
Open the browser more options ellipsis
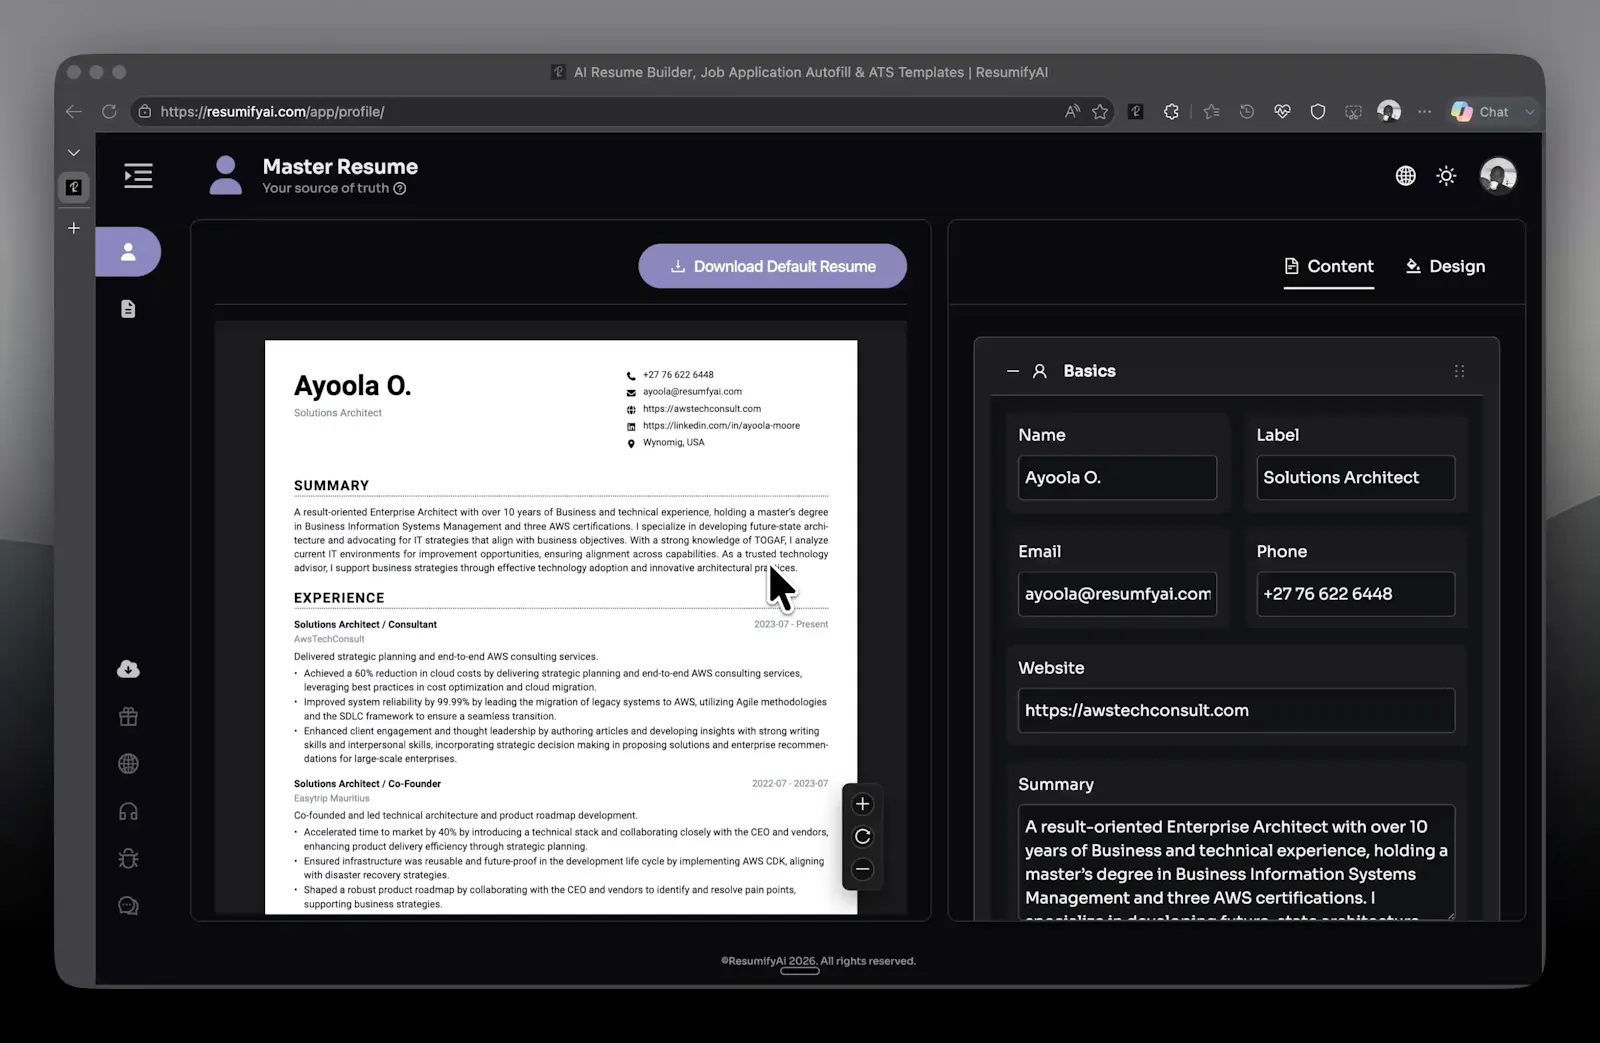(1424, 112)
